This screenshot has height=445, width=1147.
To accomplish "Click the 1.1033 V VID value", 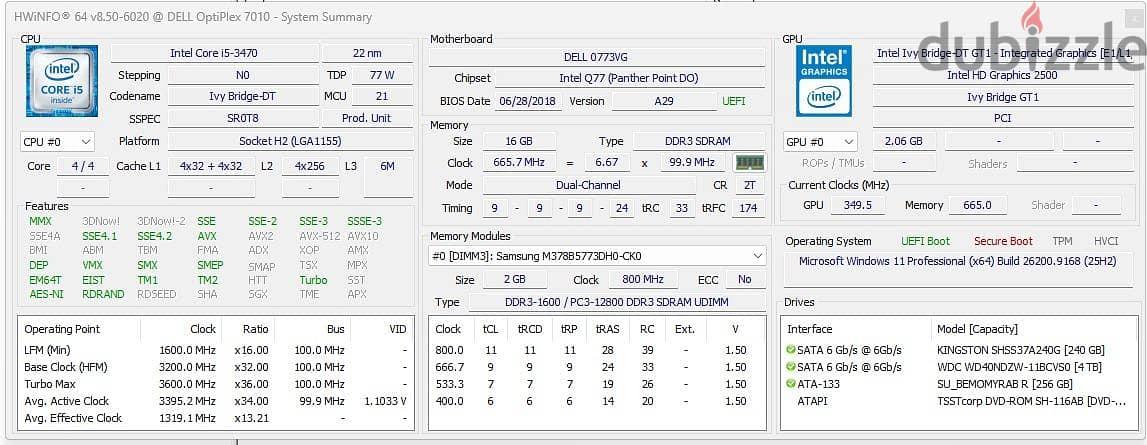I will pos(386,401).
